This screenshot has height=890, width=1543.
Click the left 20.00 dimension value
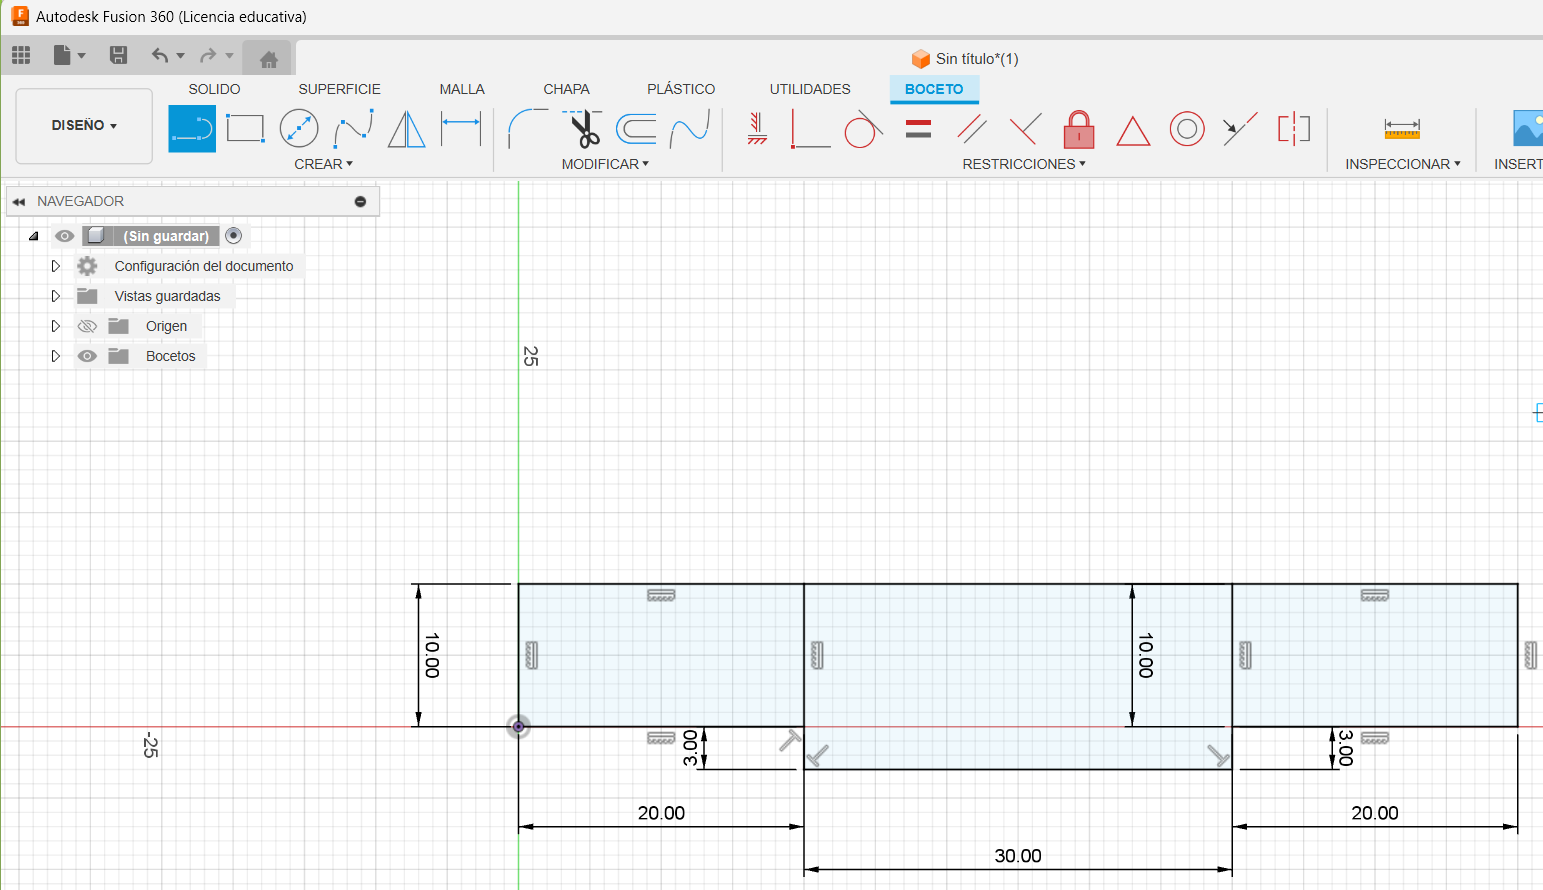click(x=662, y=813)
